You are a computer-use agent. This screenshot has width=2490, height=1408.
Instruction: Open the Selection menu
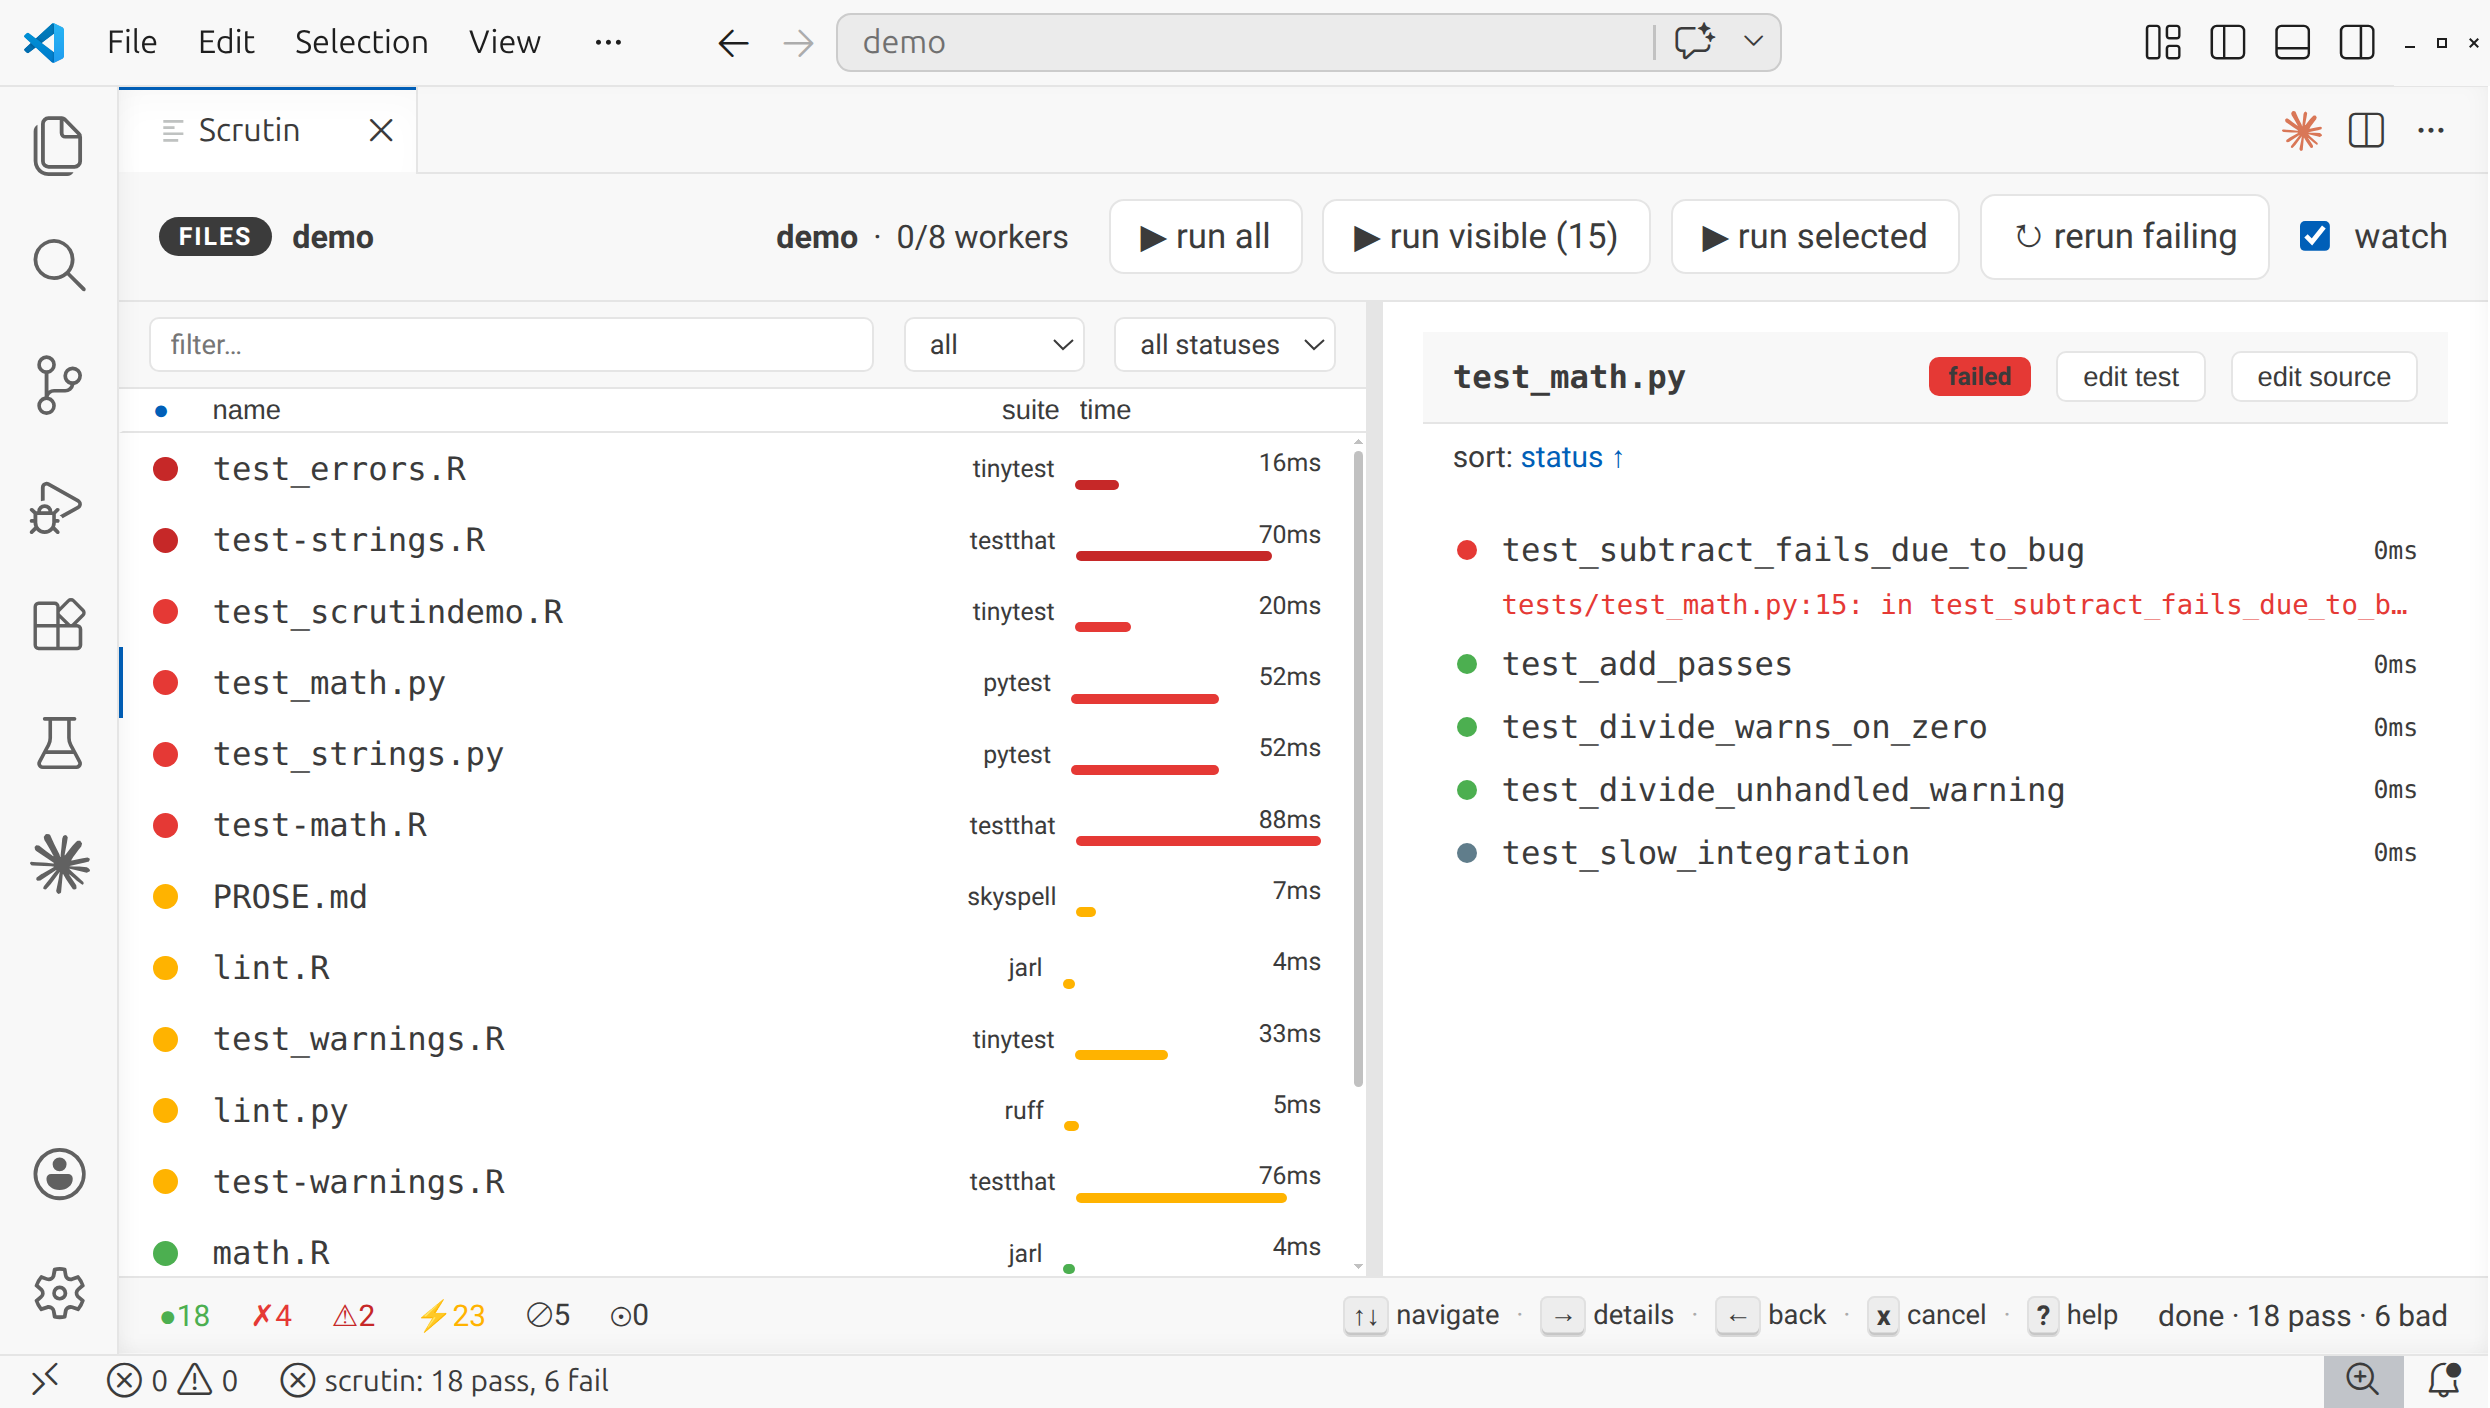point(361,42)
